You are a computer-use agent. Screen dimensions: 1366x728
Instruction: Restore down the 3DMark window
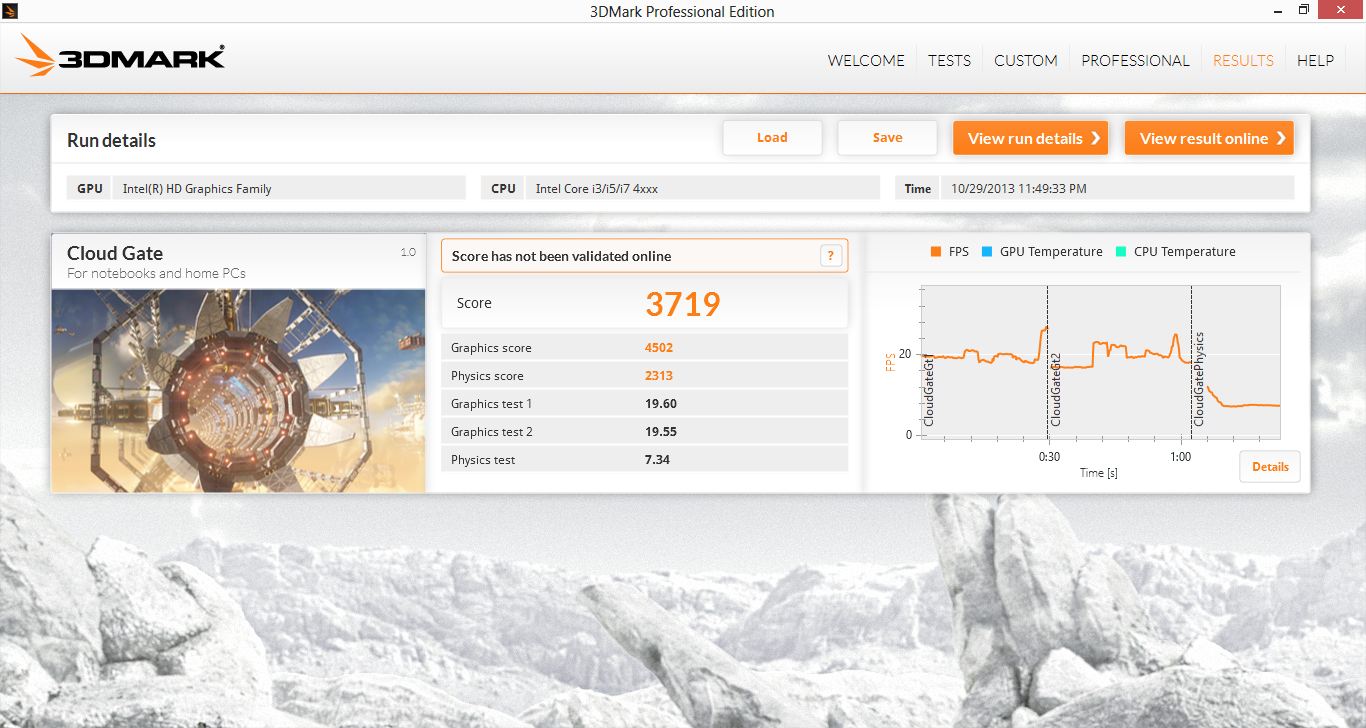coord(1303,10)
